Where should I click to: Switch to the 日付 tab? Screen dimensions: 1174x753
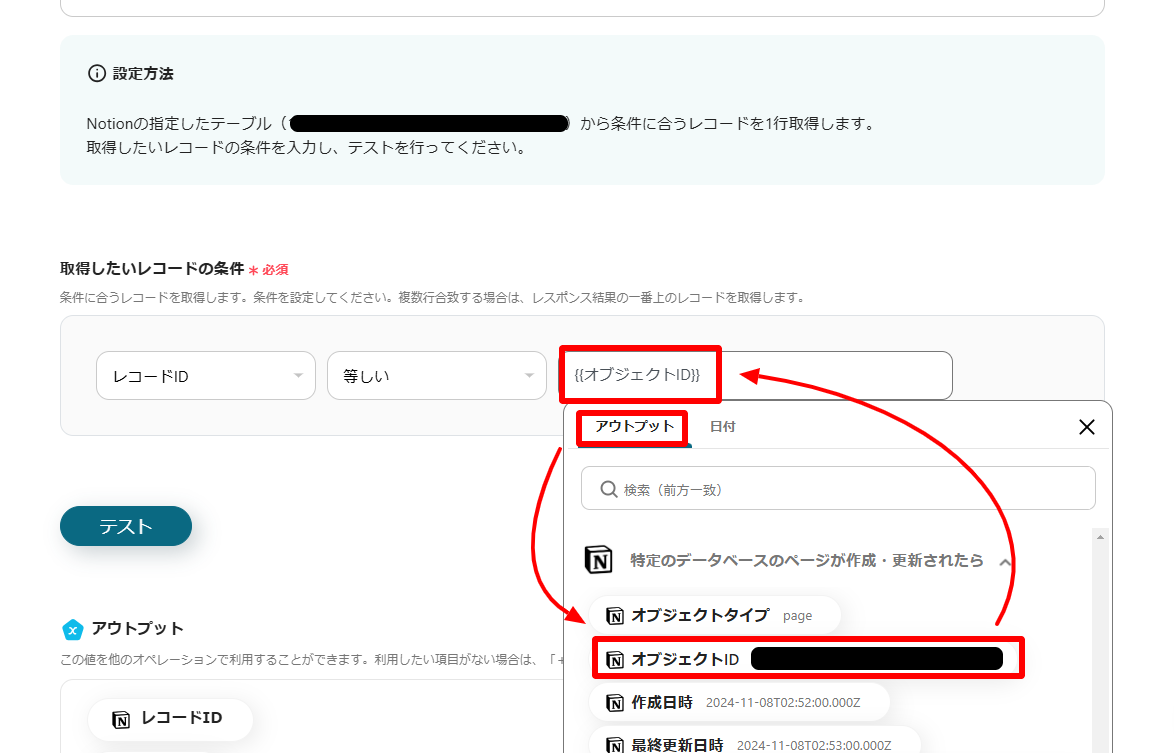[723, 426]
